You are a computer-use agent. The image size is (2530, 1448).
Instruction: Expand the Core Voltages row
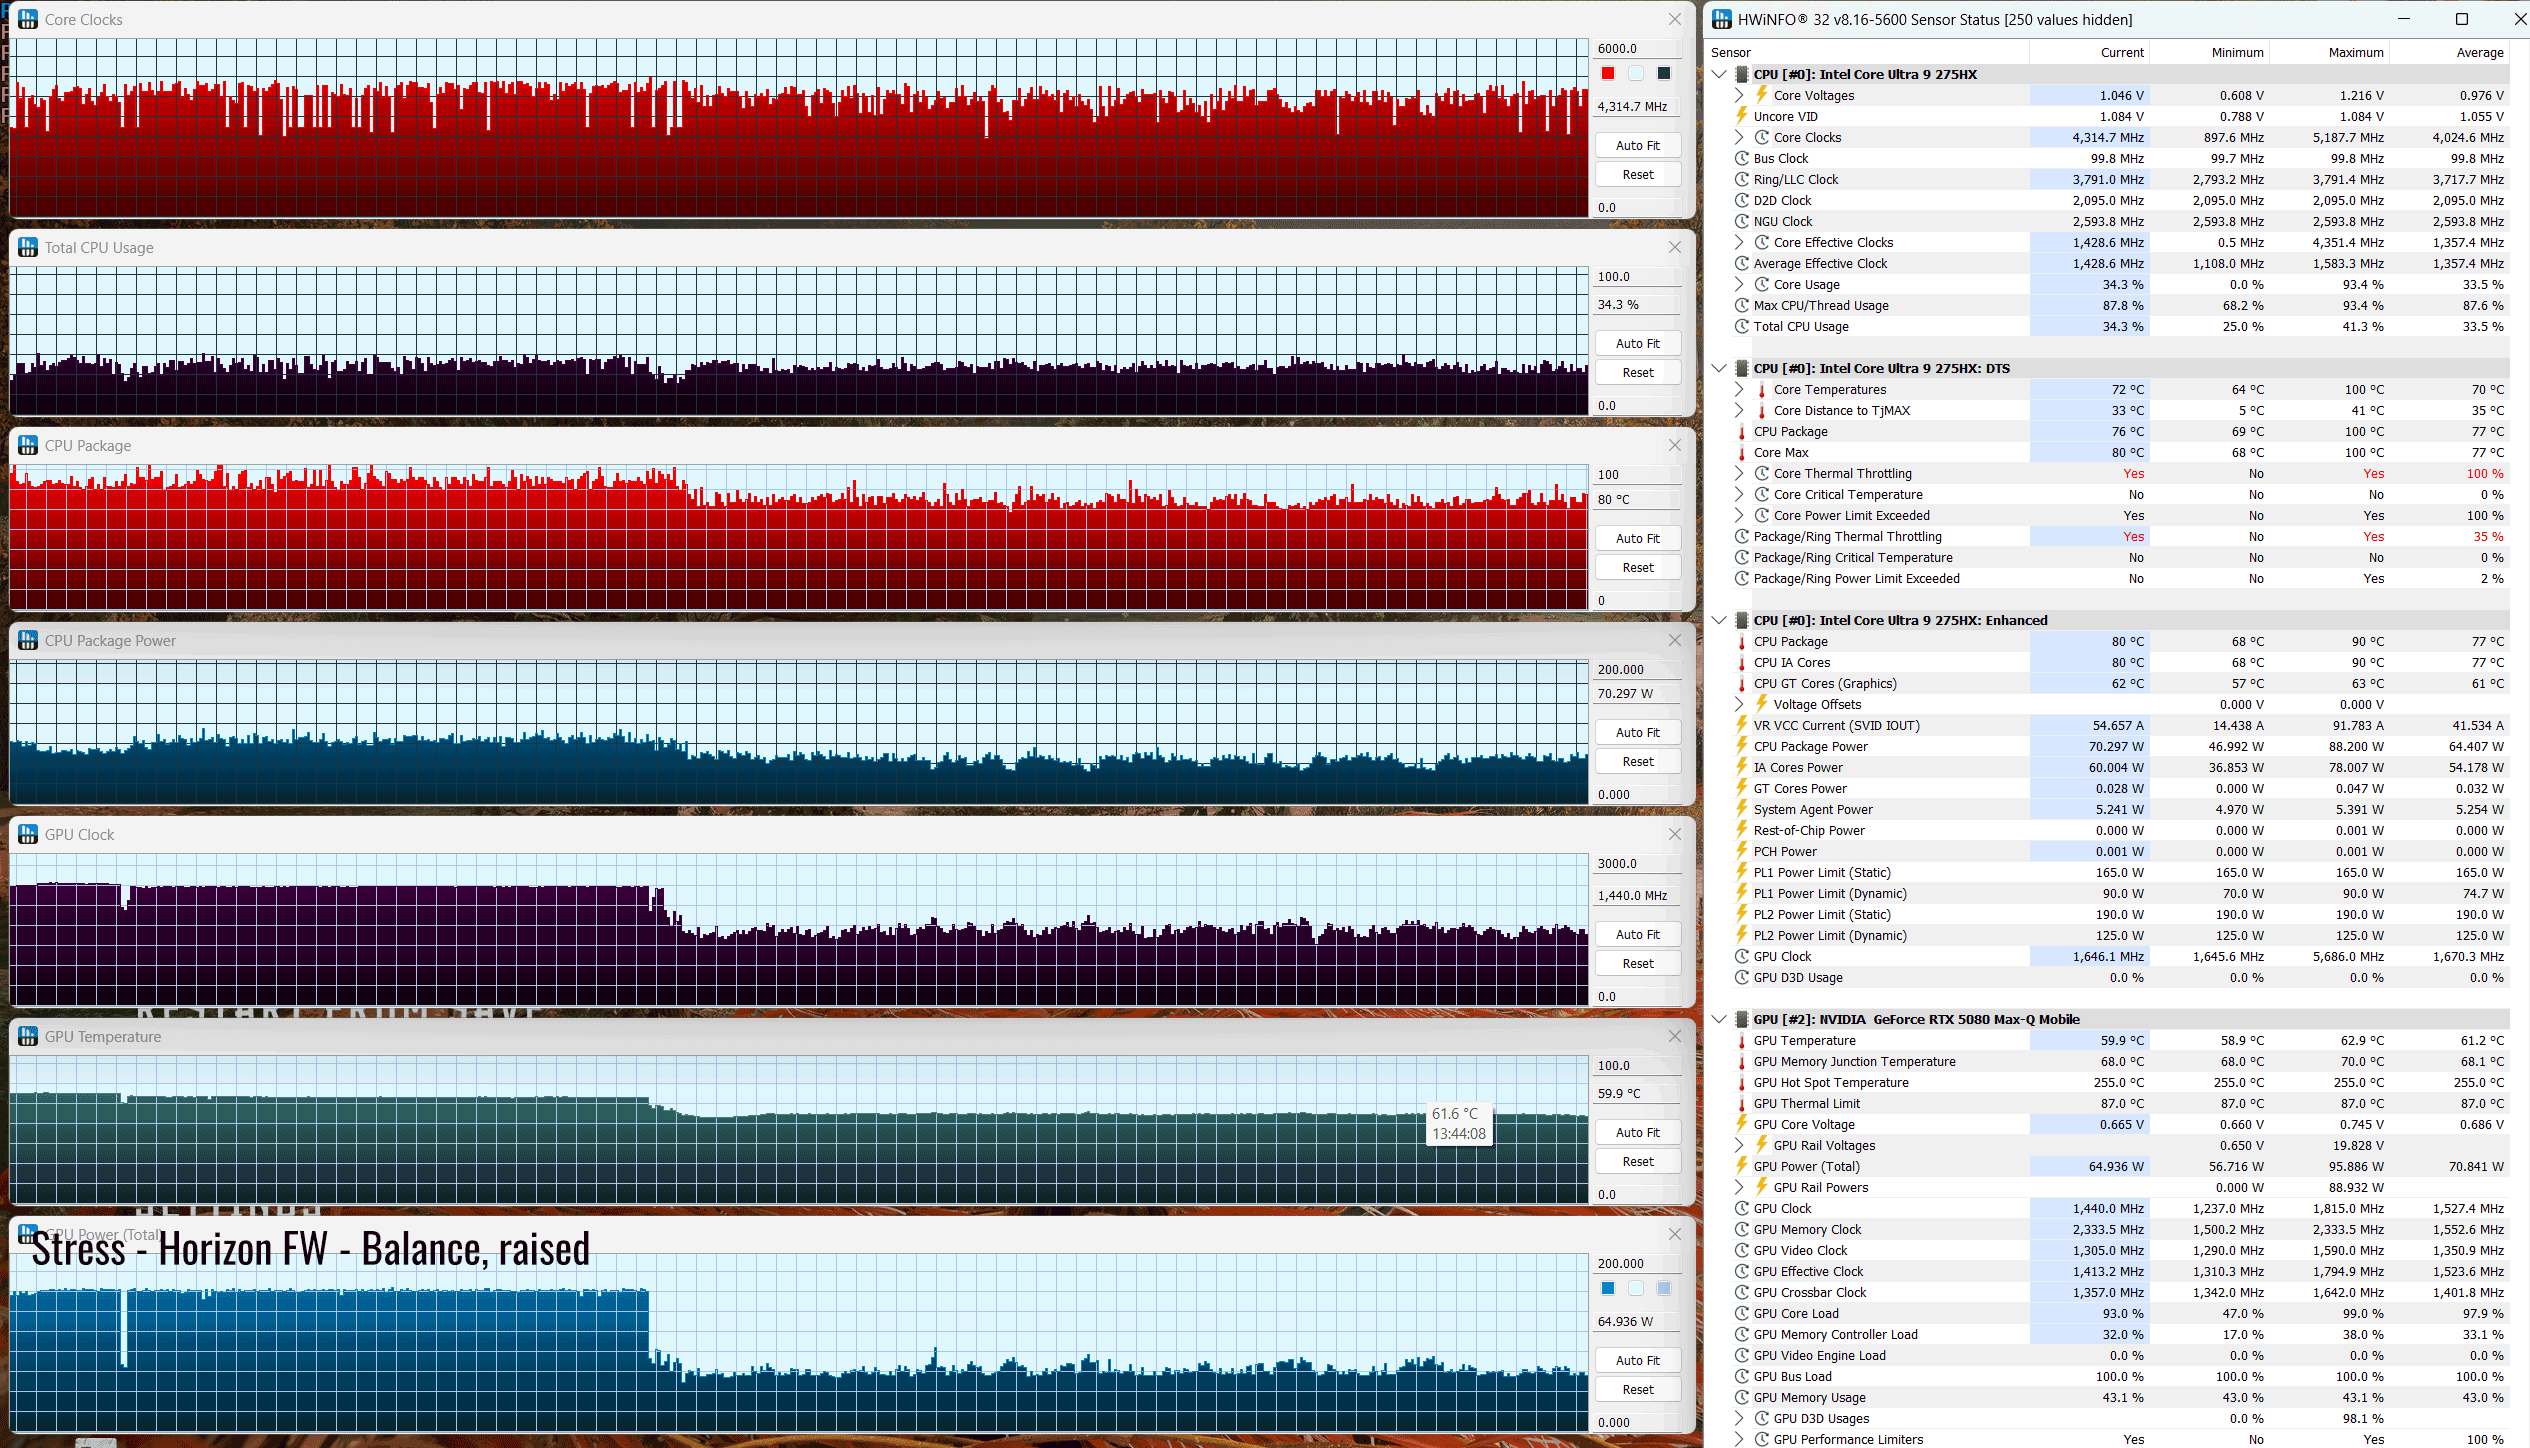pos(1739,95)
